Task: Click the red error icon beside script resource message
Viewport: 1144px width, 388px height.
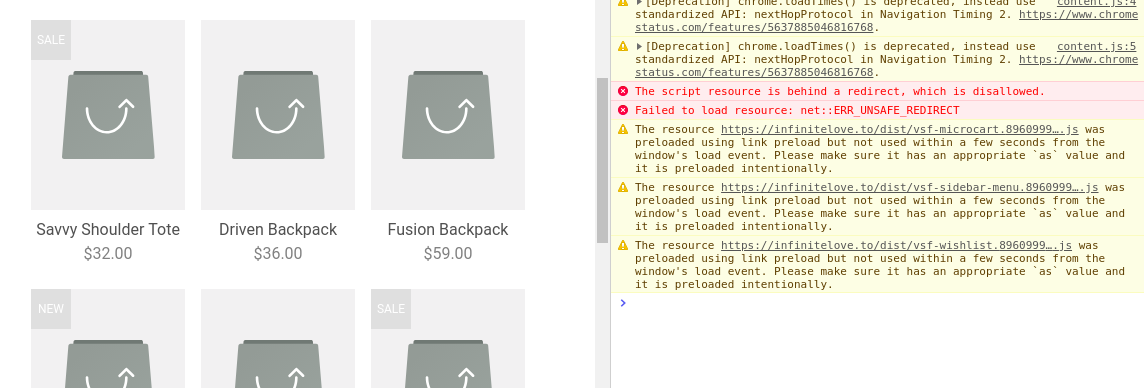Action: (x=622, y=91)
